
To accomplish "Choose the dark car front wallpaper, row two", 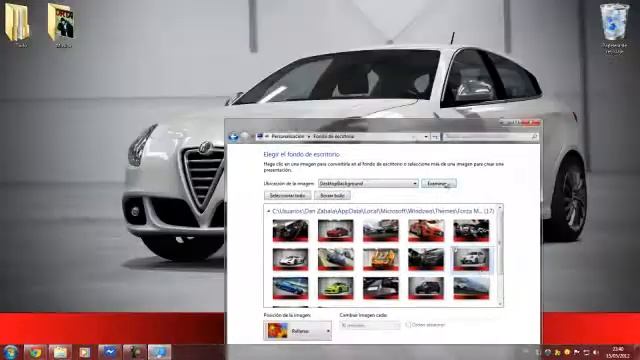I will point(426,259).
